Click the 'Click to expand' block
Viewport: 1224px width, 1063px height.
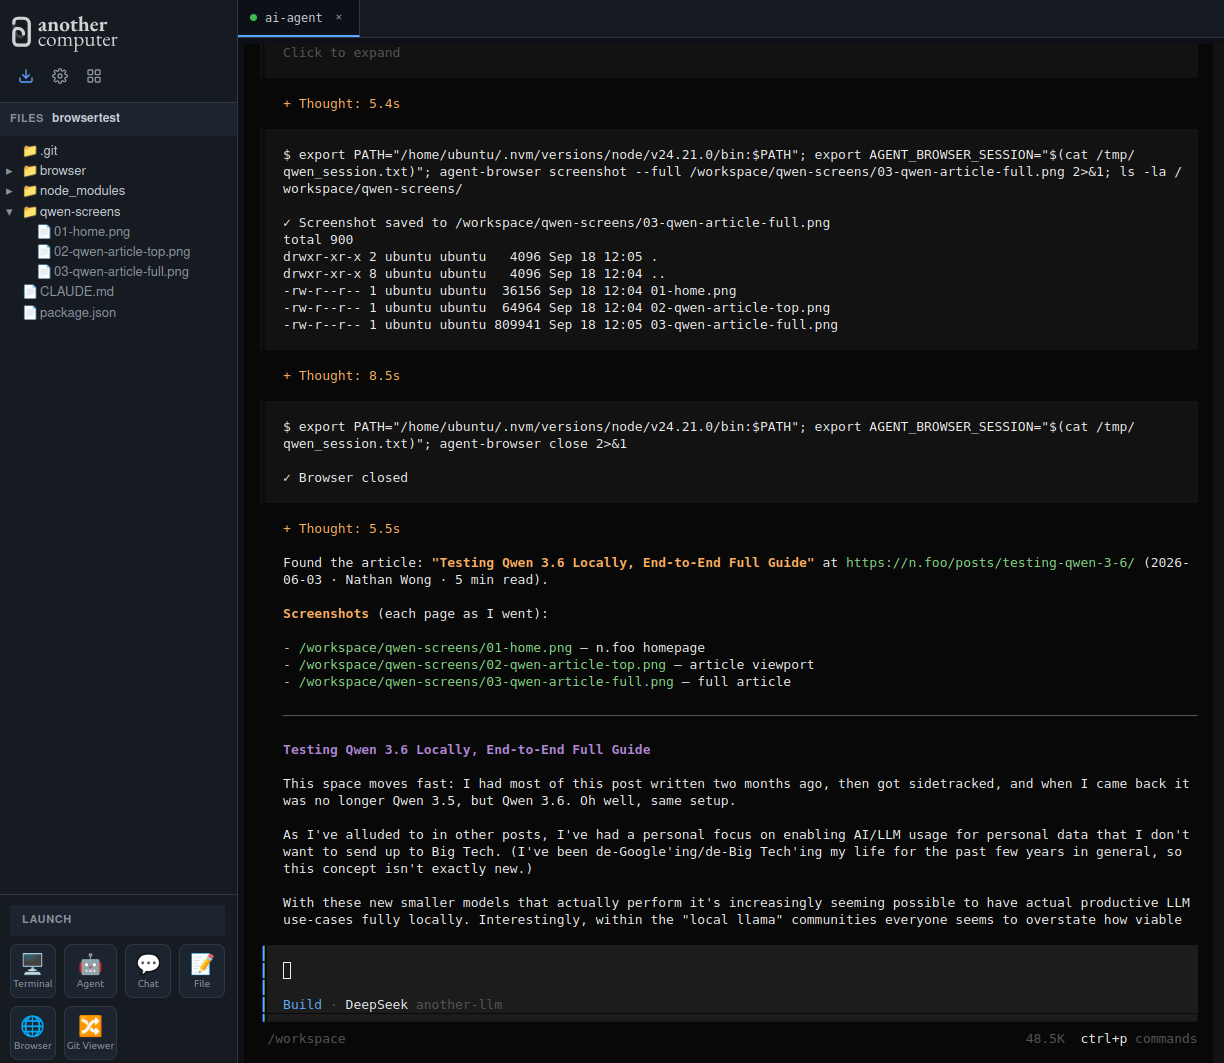pyautogui.click(x=341, y=52)
